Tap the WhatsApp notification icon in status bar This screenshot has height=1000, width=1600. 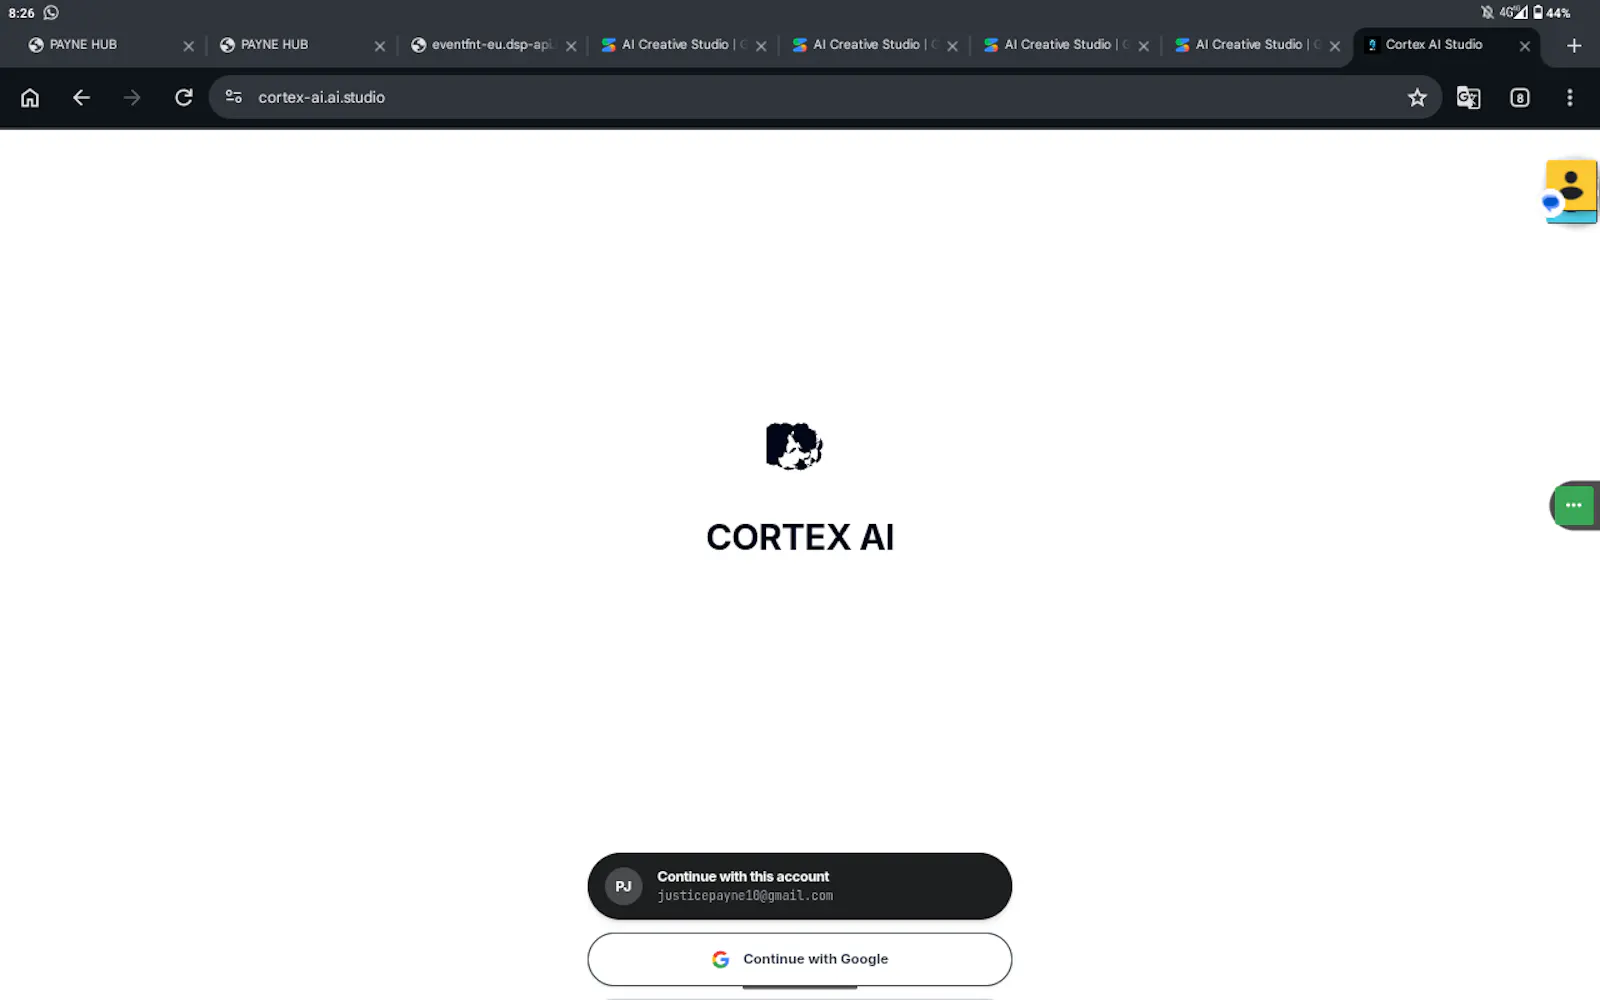point(51,13)
